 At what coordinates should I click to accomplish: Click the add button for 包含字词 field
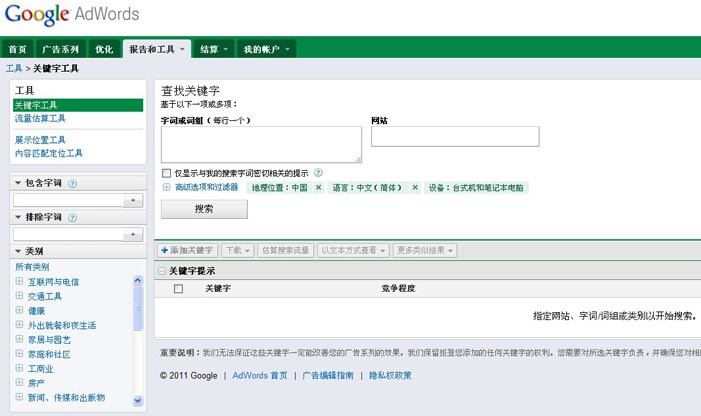(134, 200)
